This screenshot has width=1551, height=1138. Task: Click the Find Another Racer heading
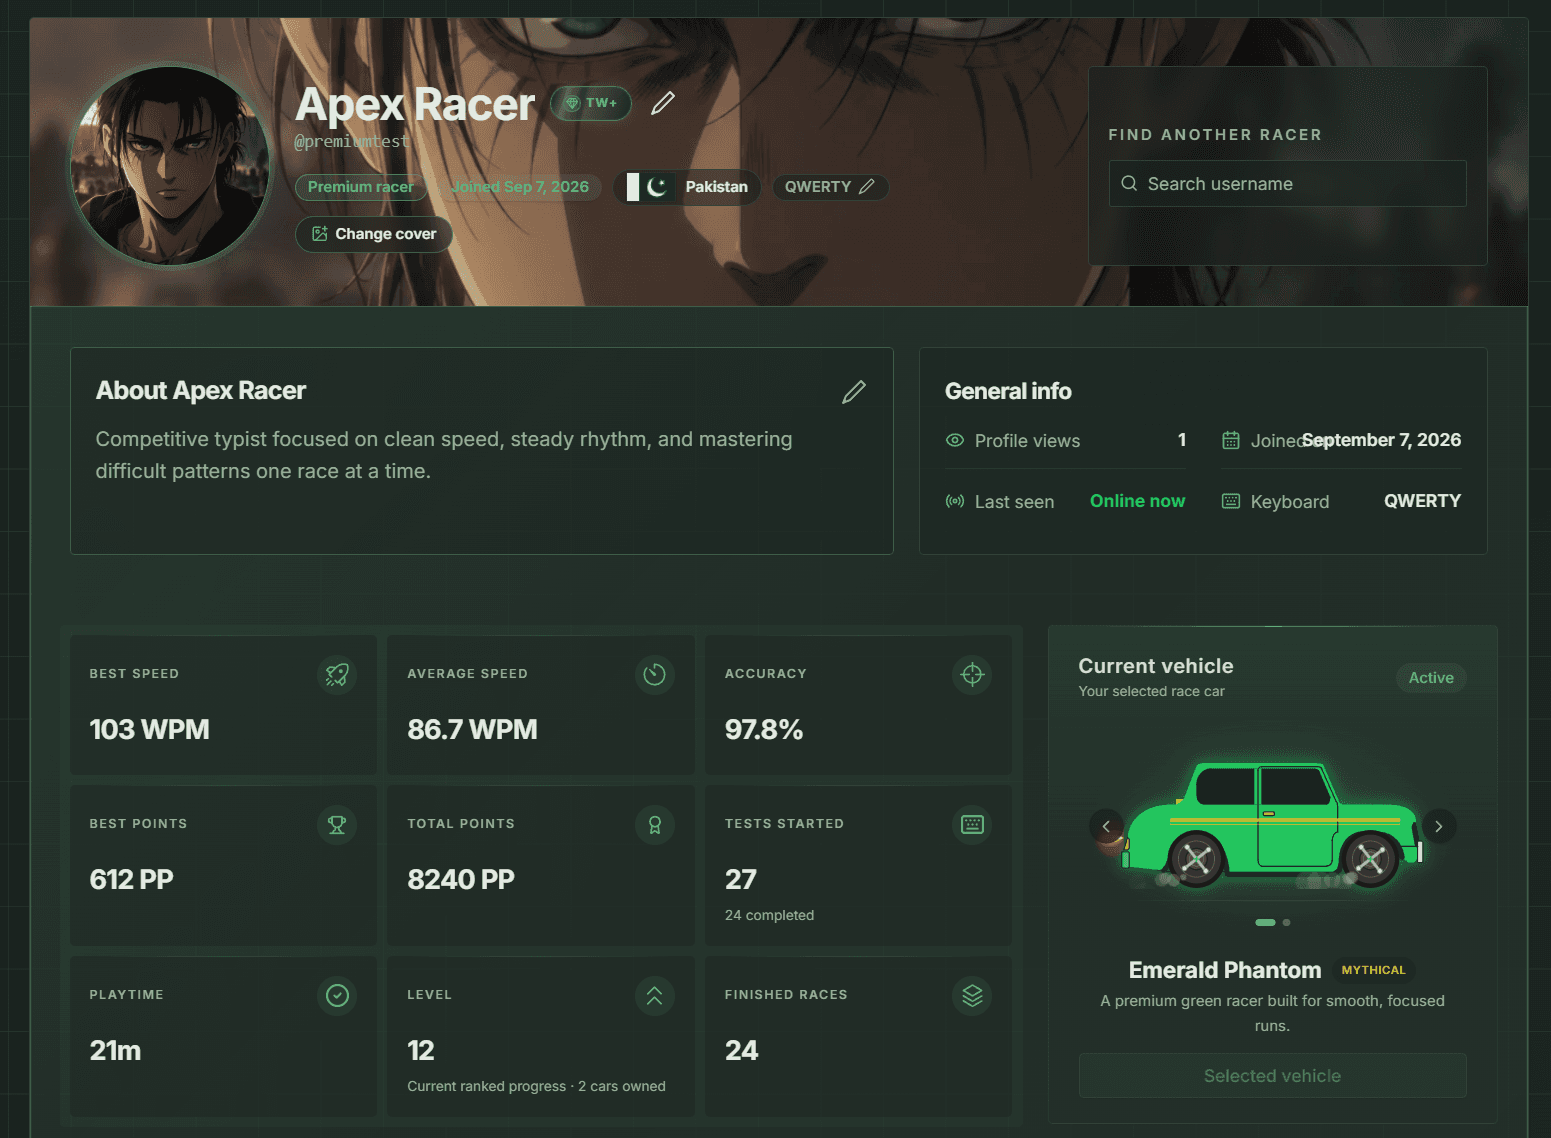click(1215, 135)
